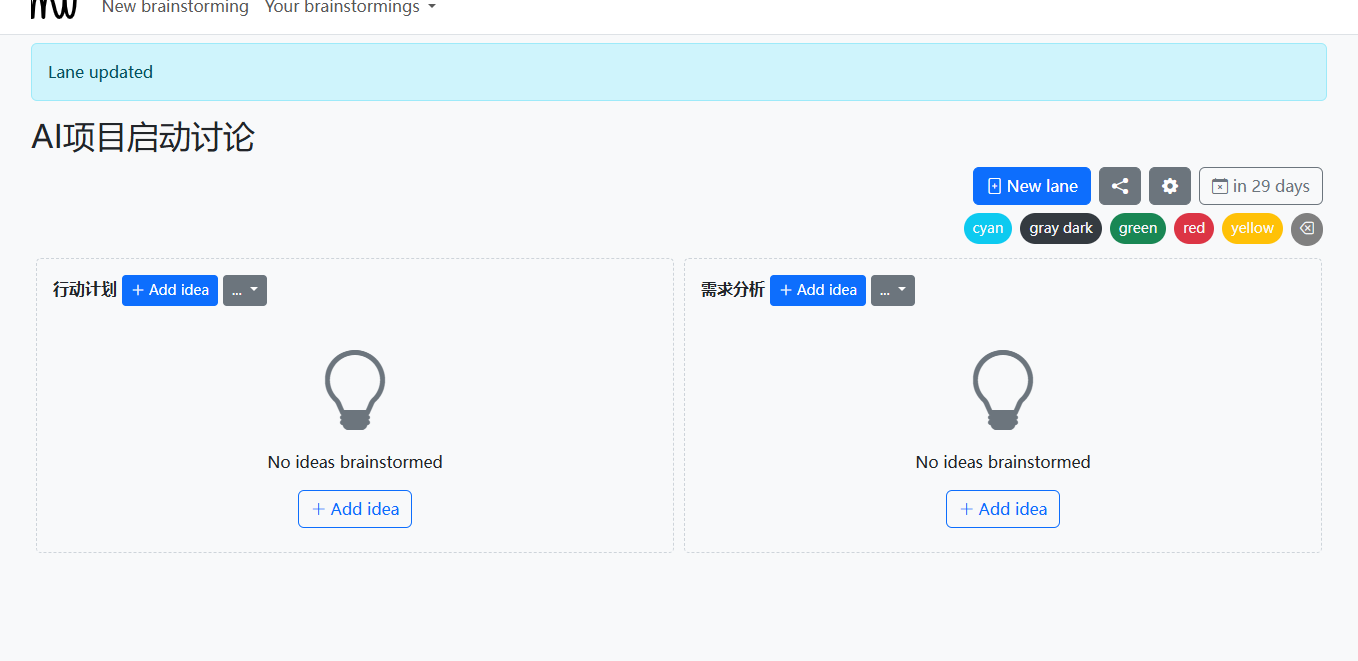Expand Your brainstormings dropdown menu
Screen dimensions: 1358x661
(350, 8)
